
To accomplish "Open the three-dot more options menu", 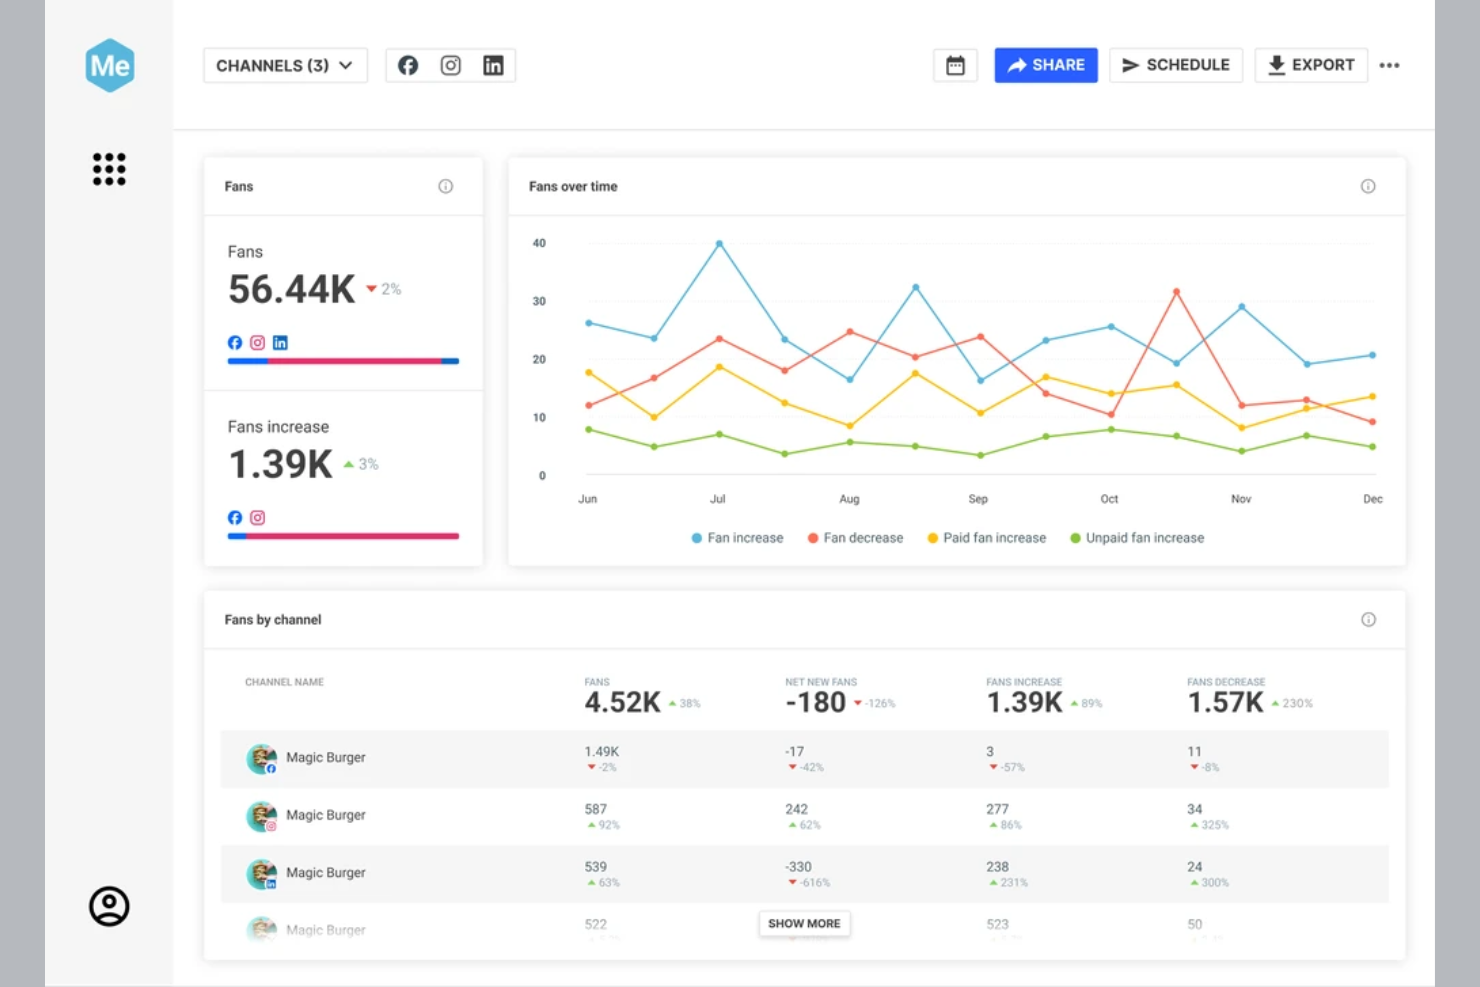I will pos(1389,65).
